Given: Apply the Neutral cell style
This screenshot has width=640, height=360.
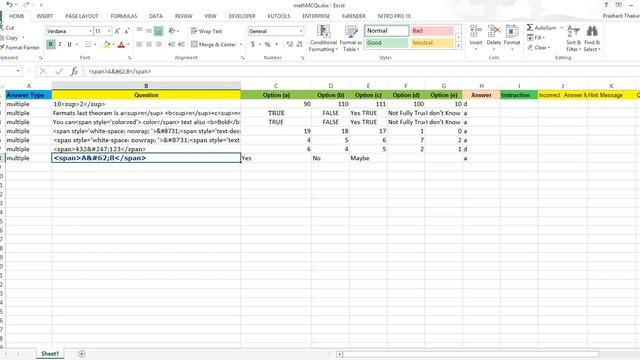Looking at the screenshot, I should click(432, 43).
